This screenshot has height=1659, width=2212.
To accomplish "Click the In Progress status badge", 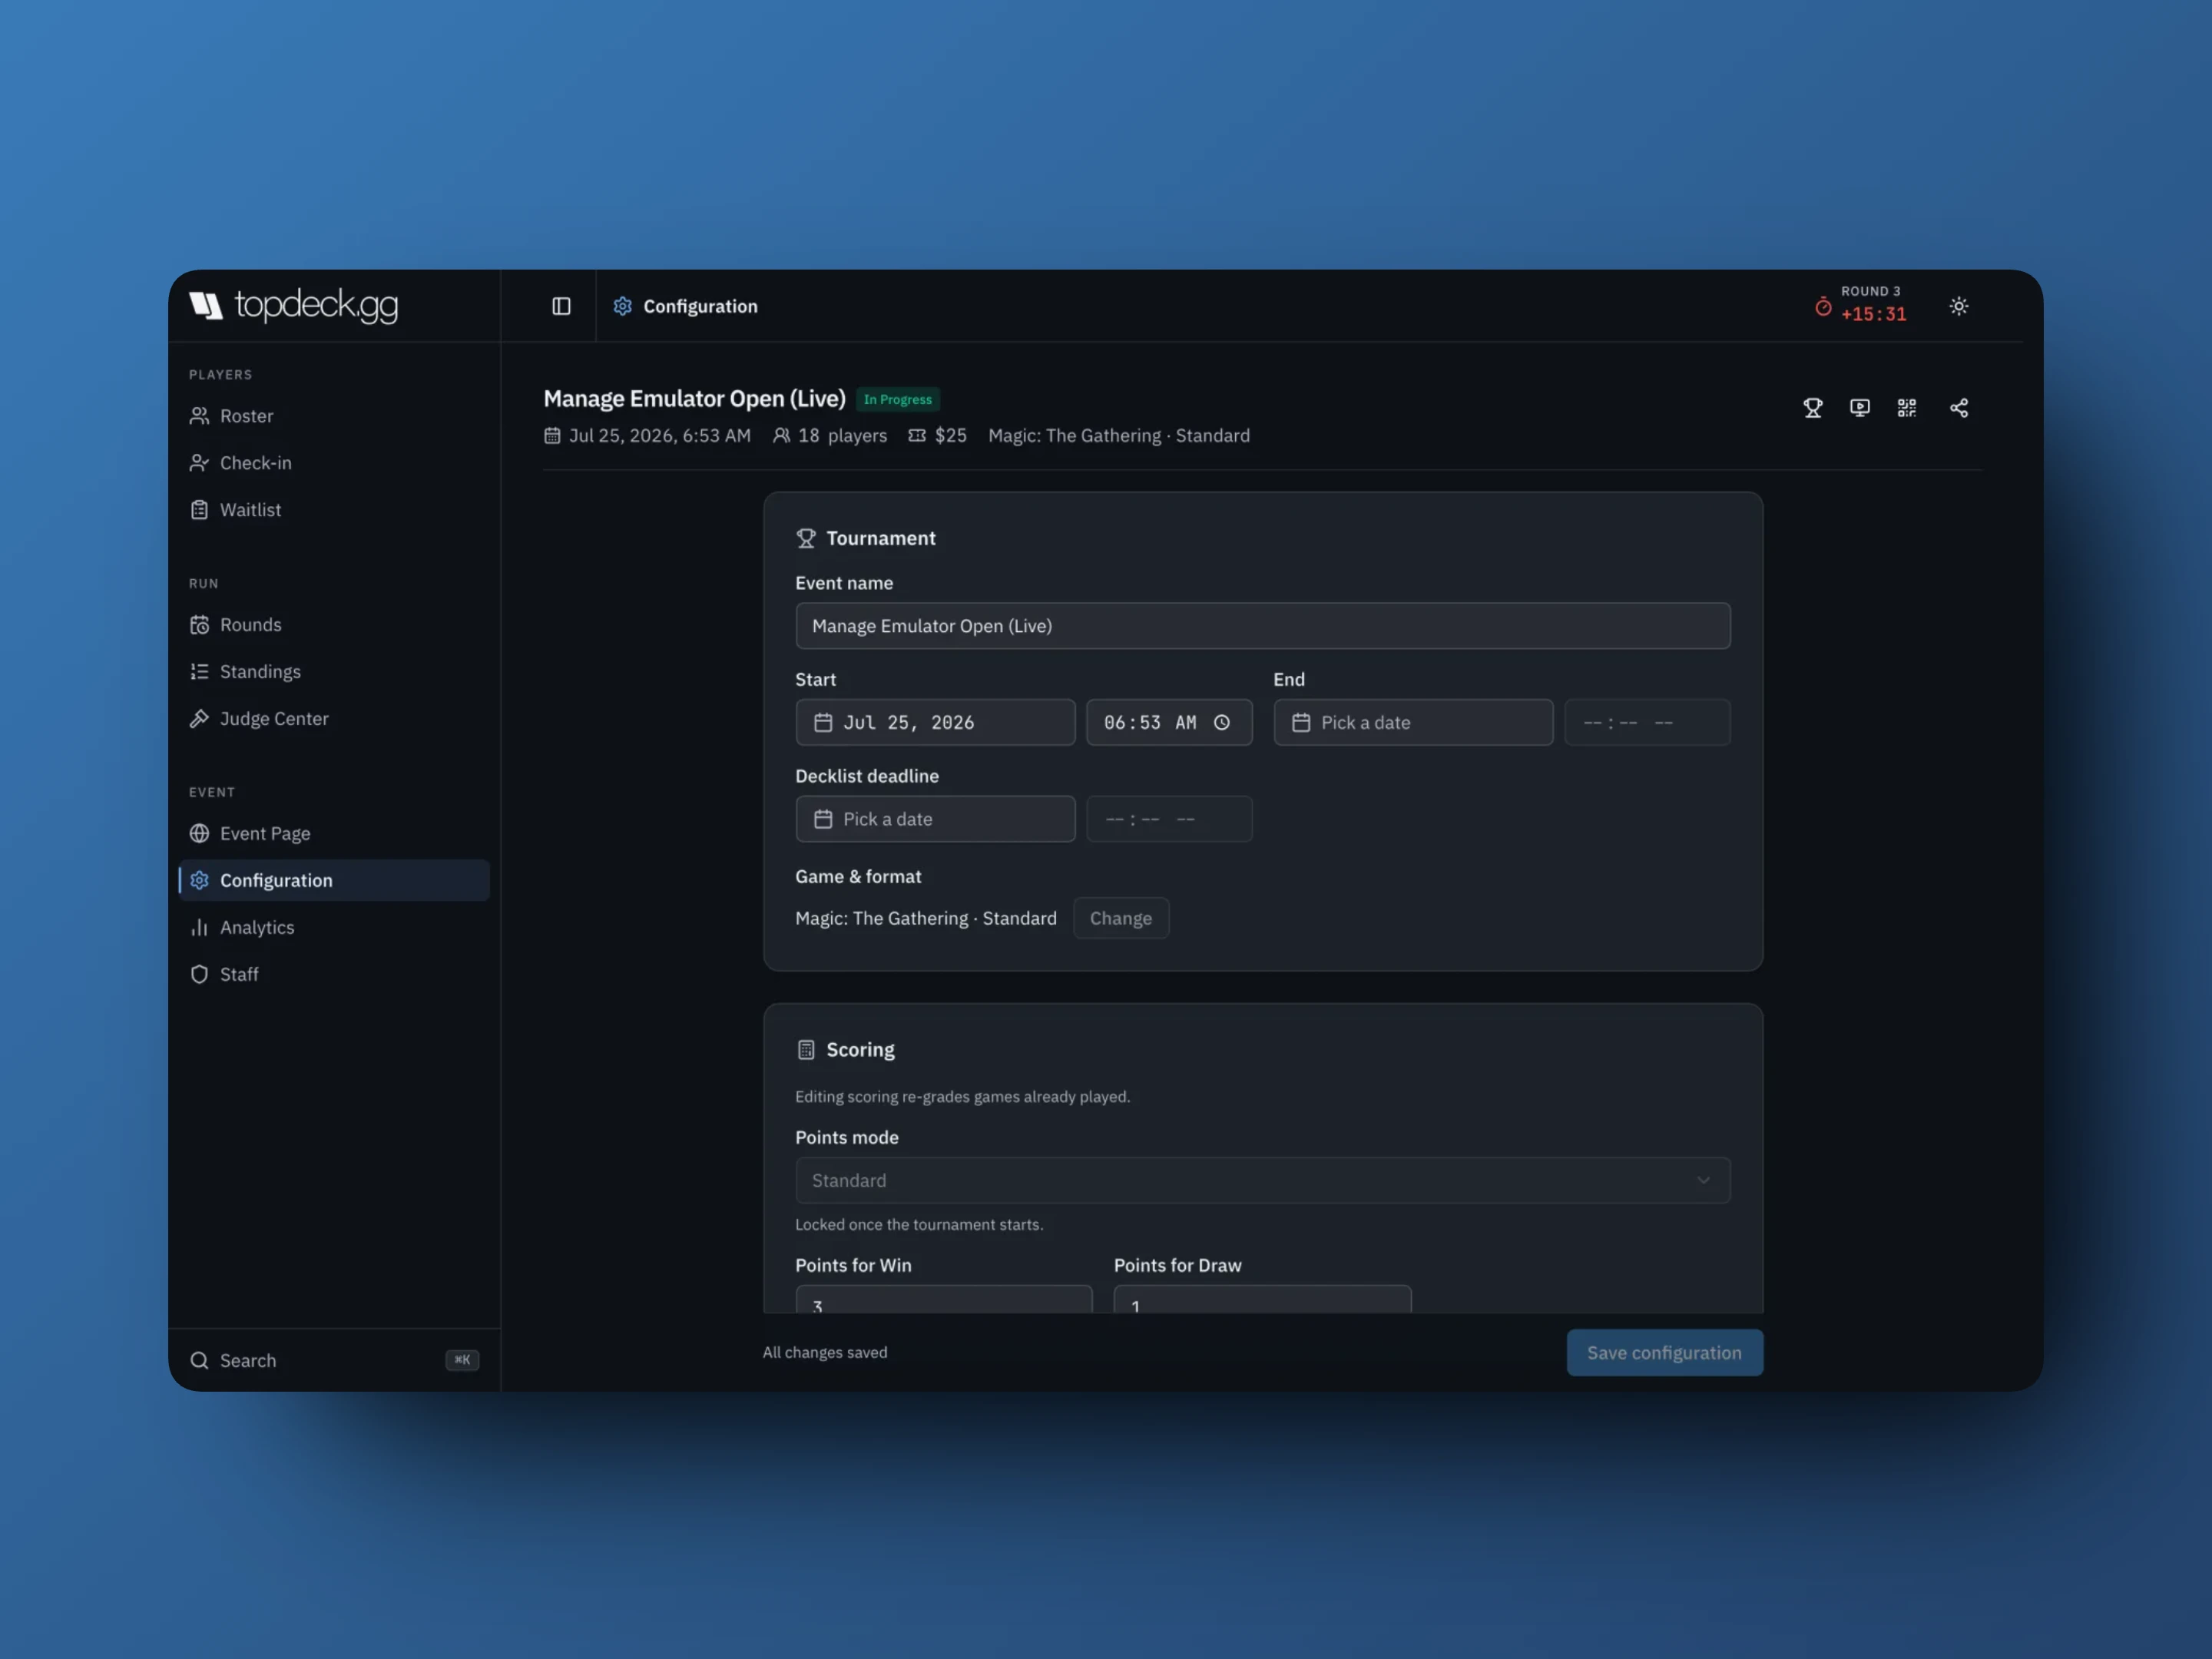I will (897, 400).
